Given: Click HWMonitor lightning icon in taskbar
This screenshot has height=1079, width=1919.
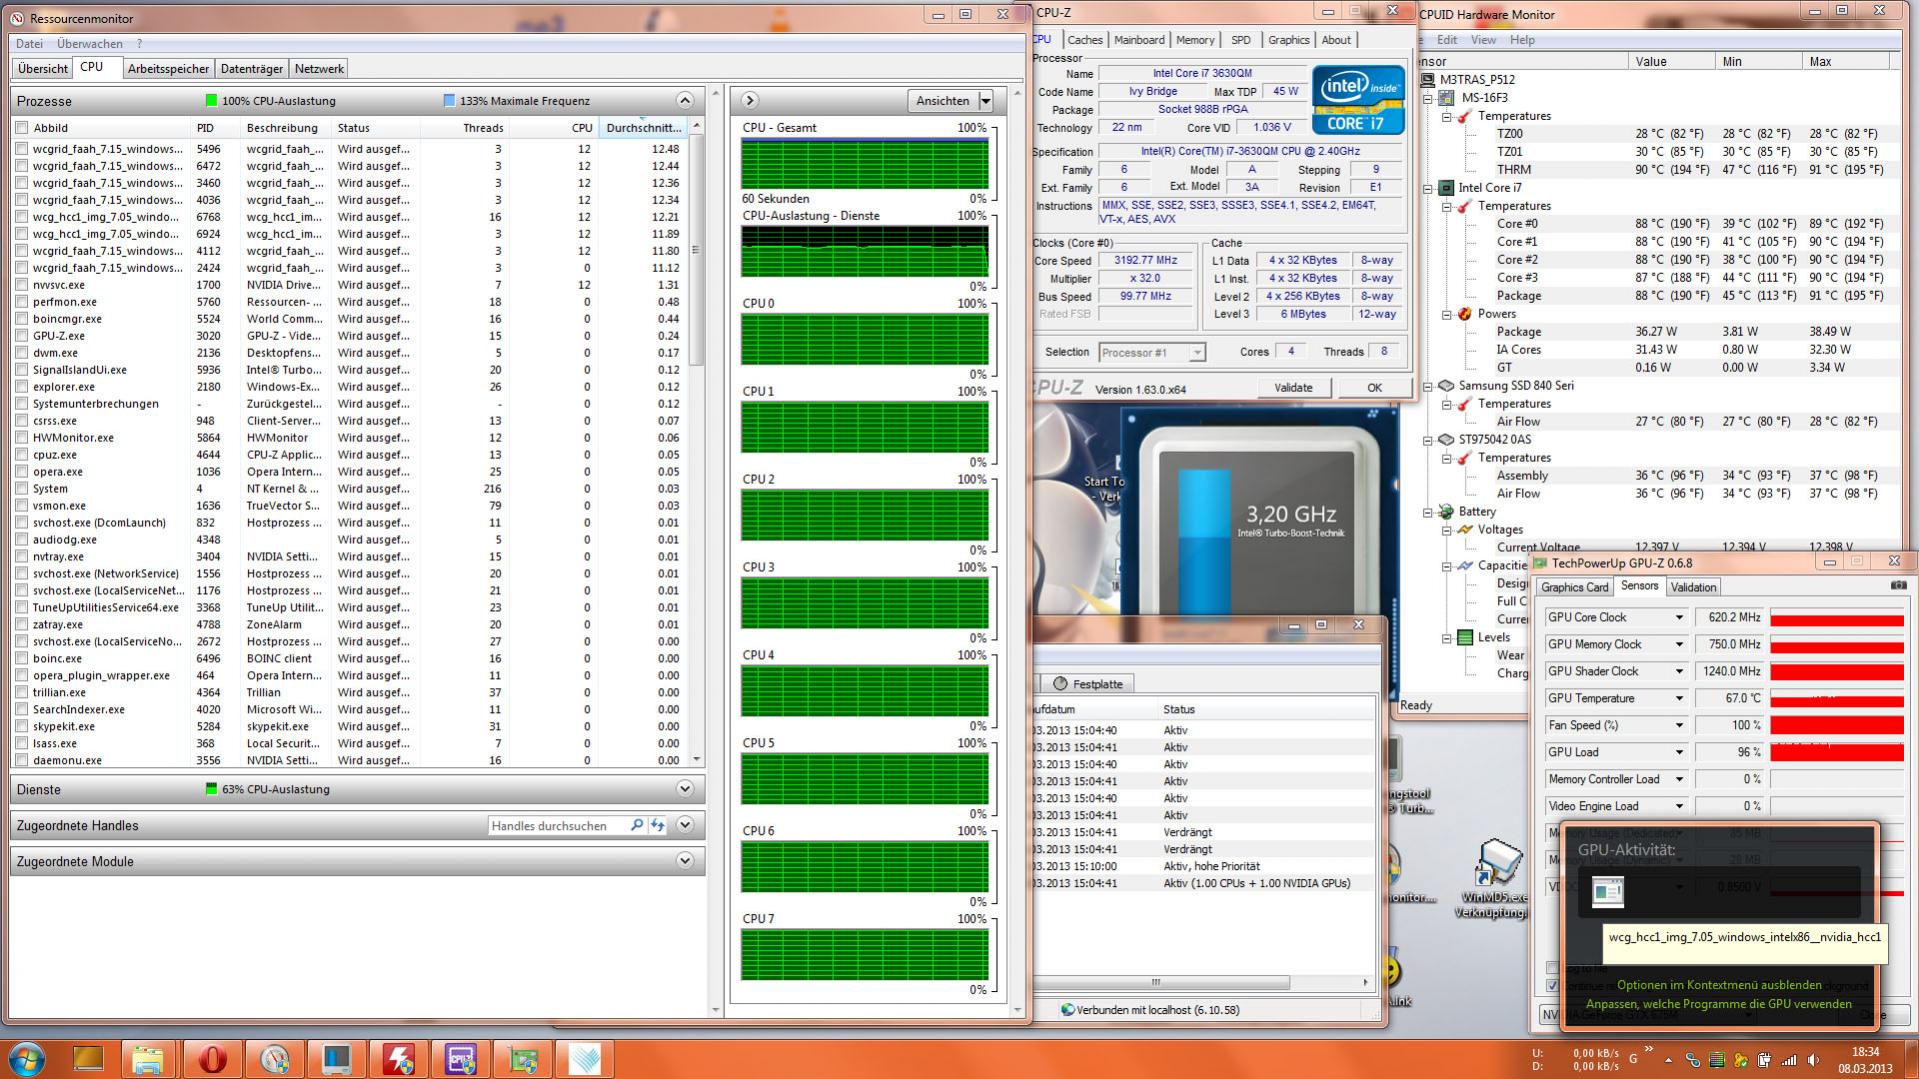Looking at the screenshot, I should point(399,1059).
